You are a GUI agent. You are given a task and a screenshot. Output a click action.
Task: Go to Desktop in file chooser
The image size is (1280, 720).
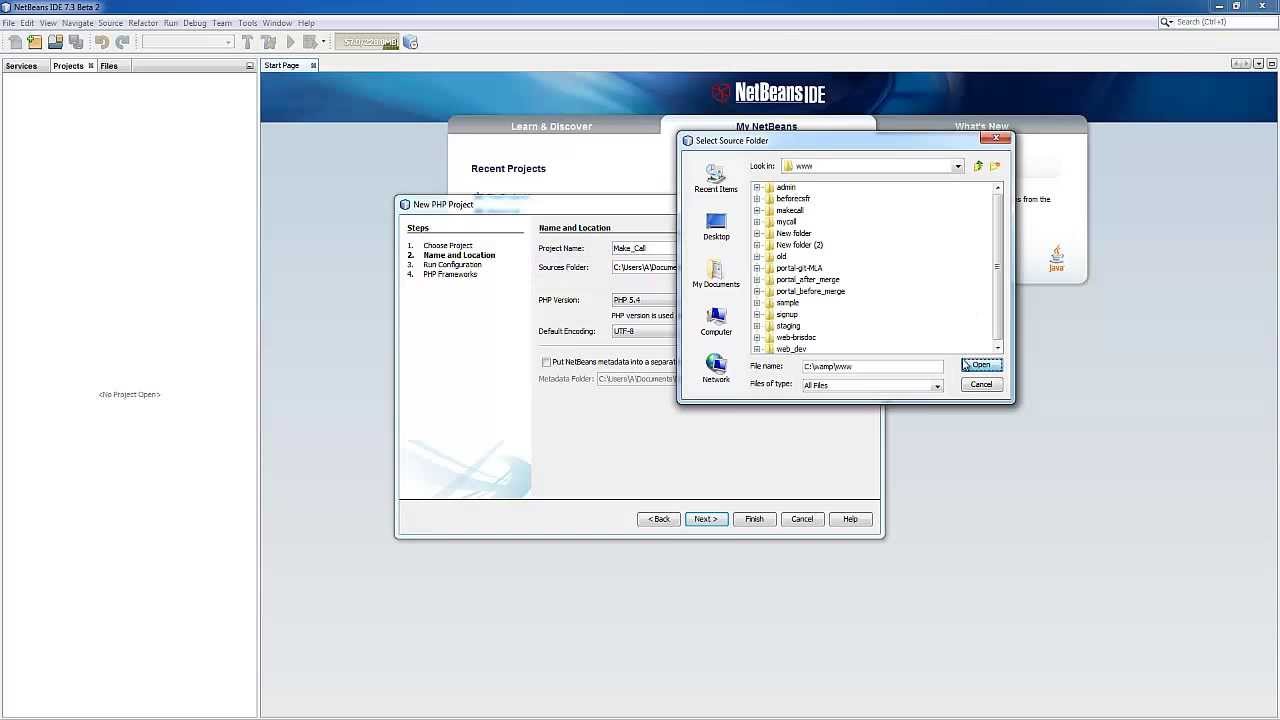click(716, 226)
